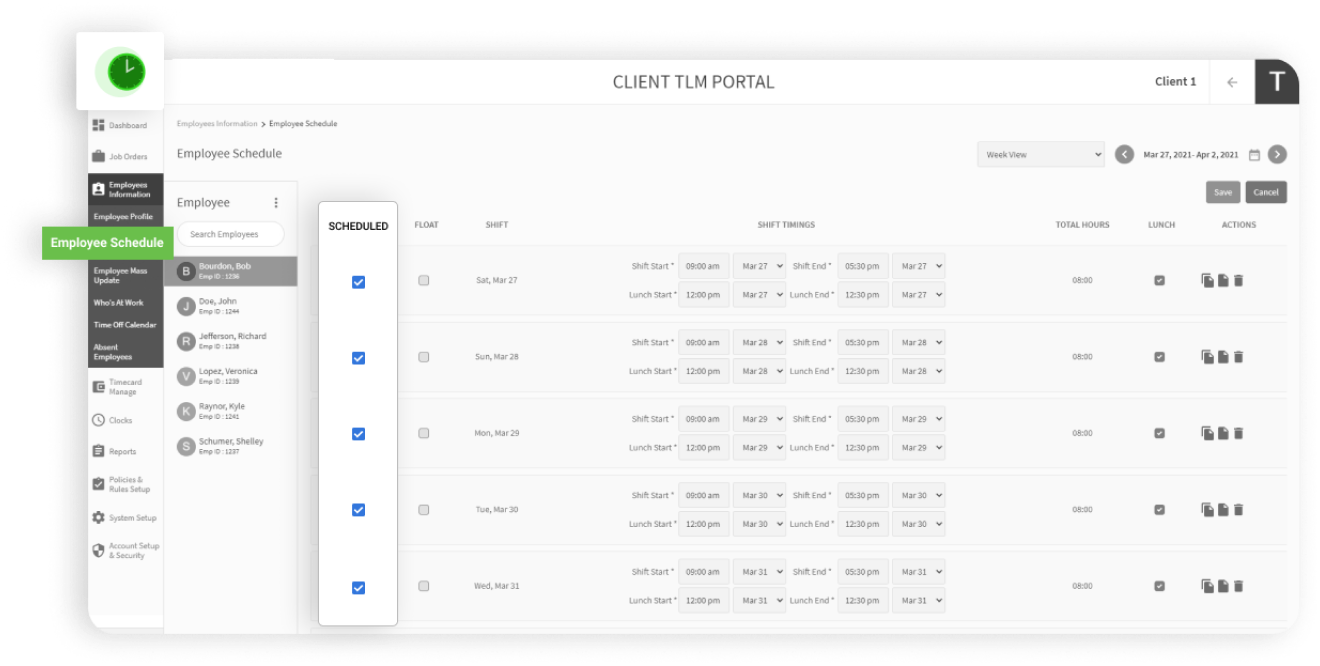Enable Float checkbox for Mon, Mar 29
This screenshot has height=666, width=1320.
pos(424,433)
